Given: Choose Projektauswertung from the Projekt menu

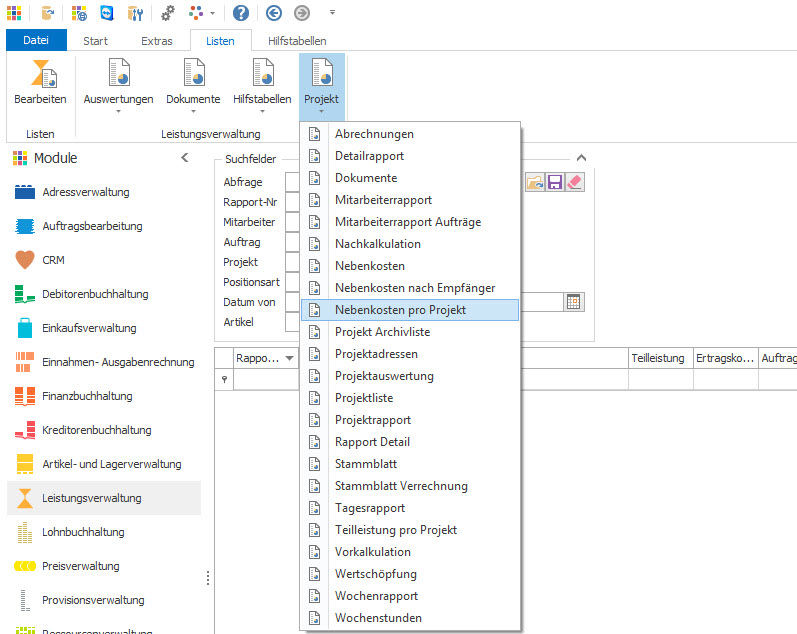Looking at the screenshot, I should [384, 376].
